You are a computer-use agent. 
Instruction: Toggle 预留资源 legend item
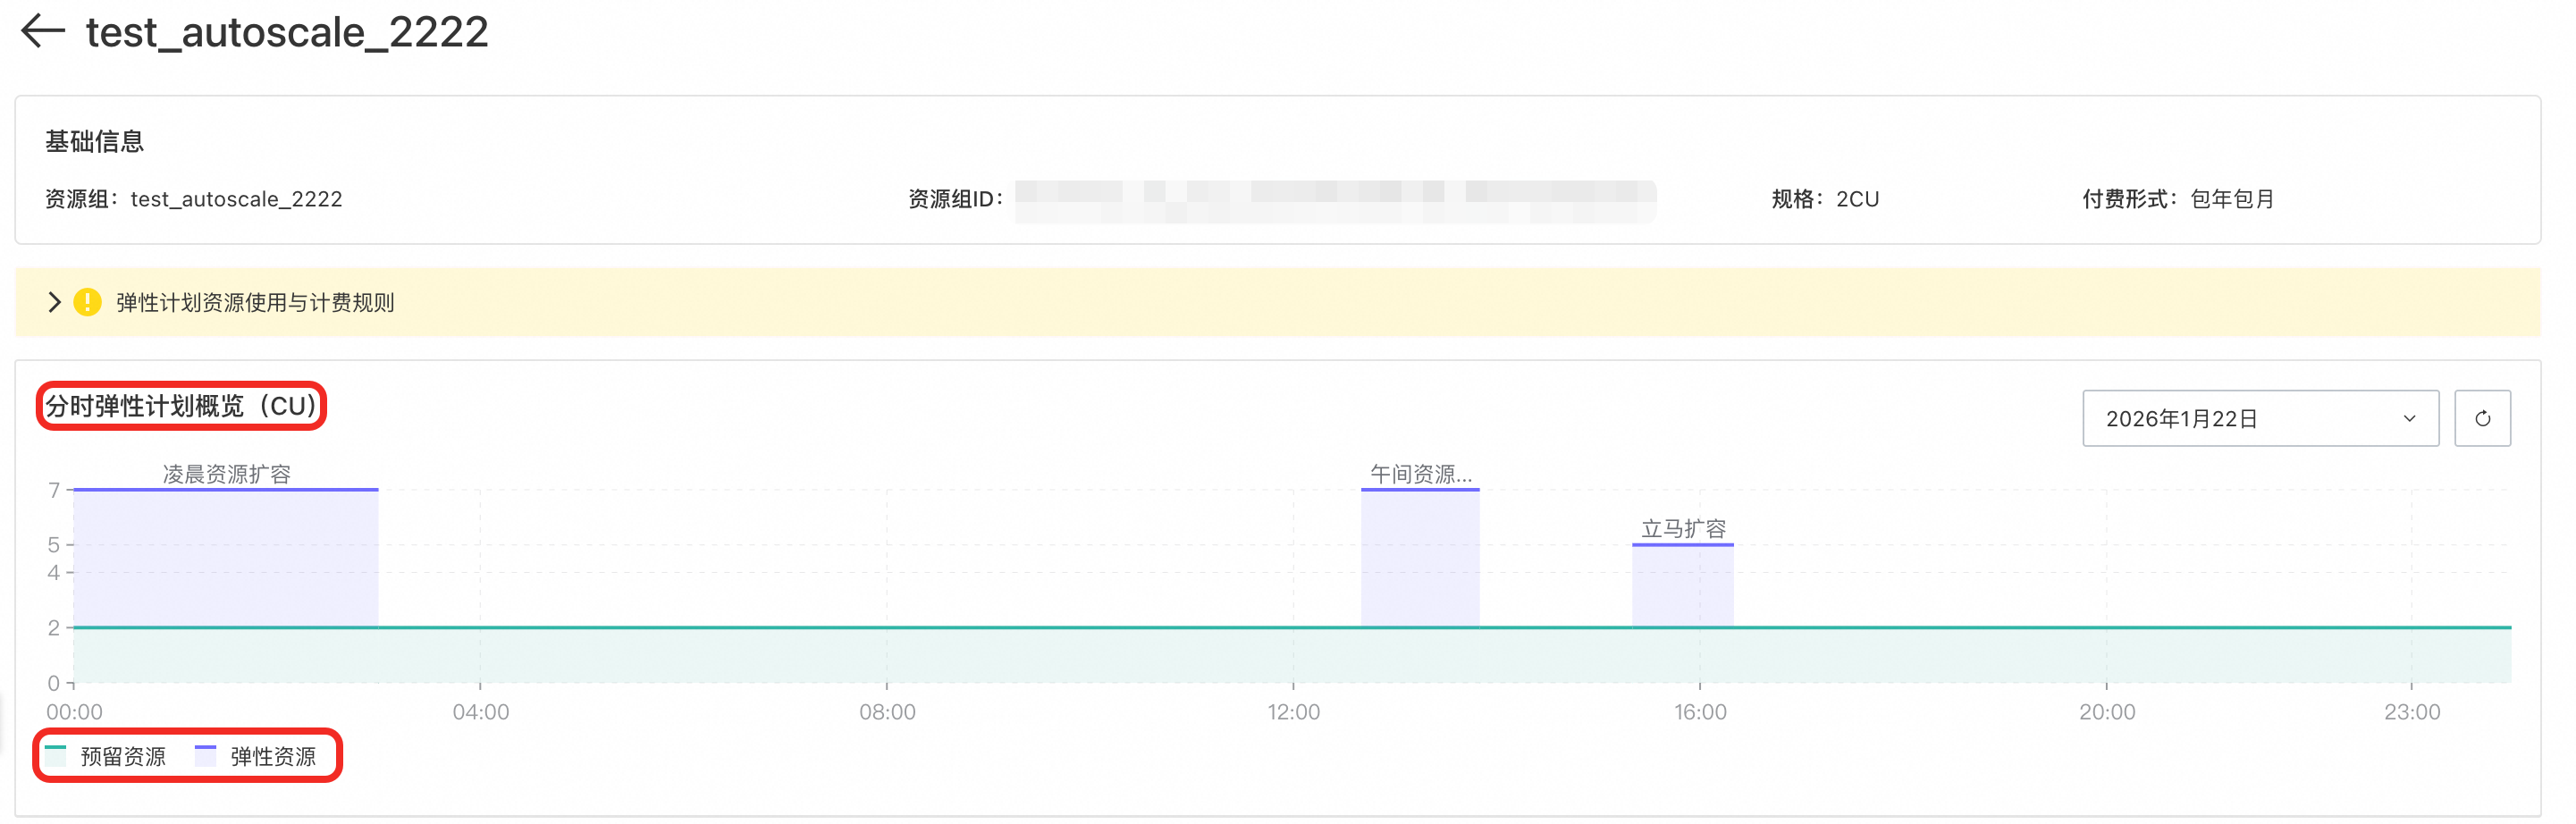coord(106,756)
